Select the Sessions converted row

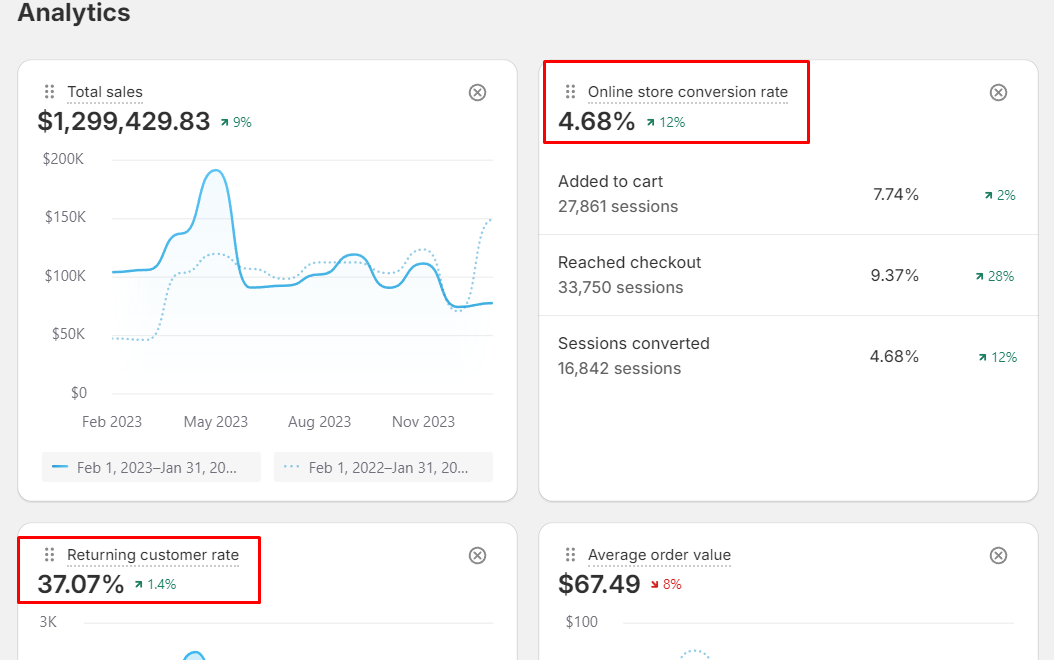[788, 356]
